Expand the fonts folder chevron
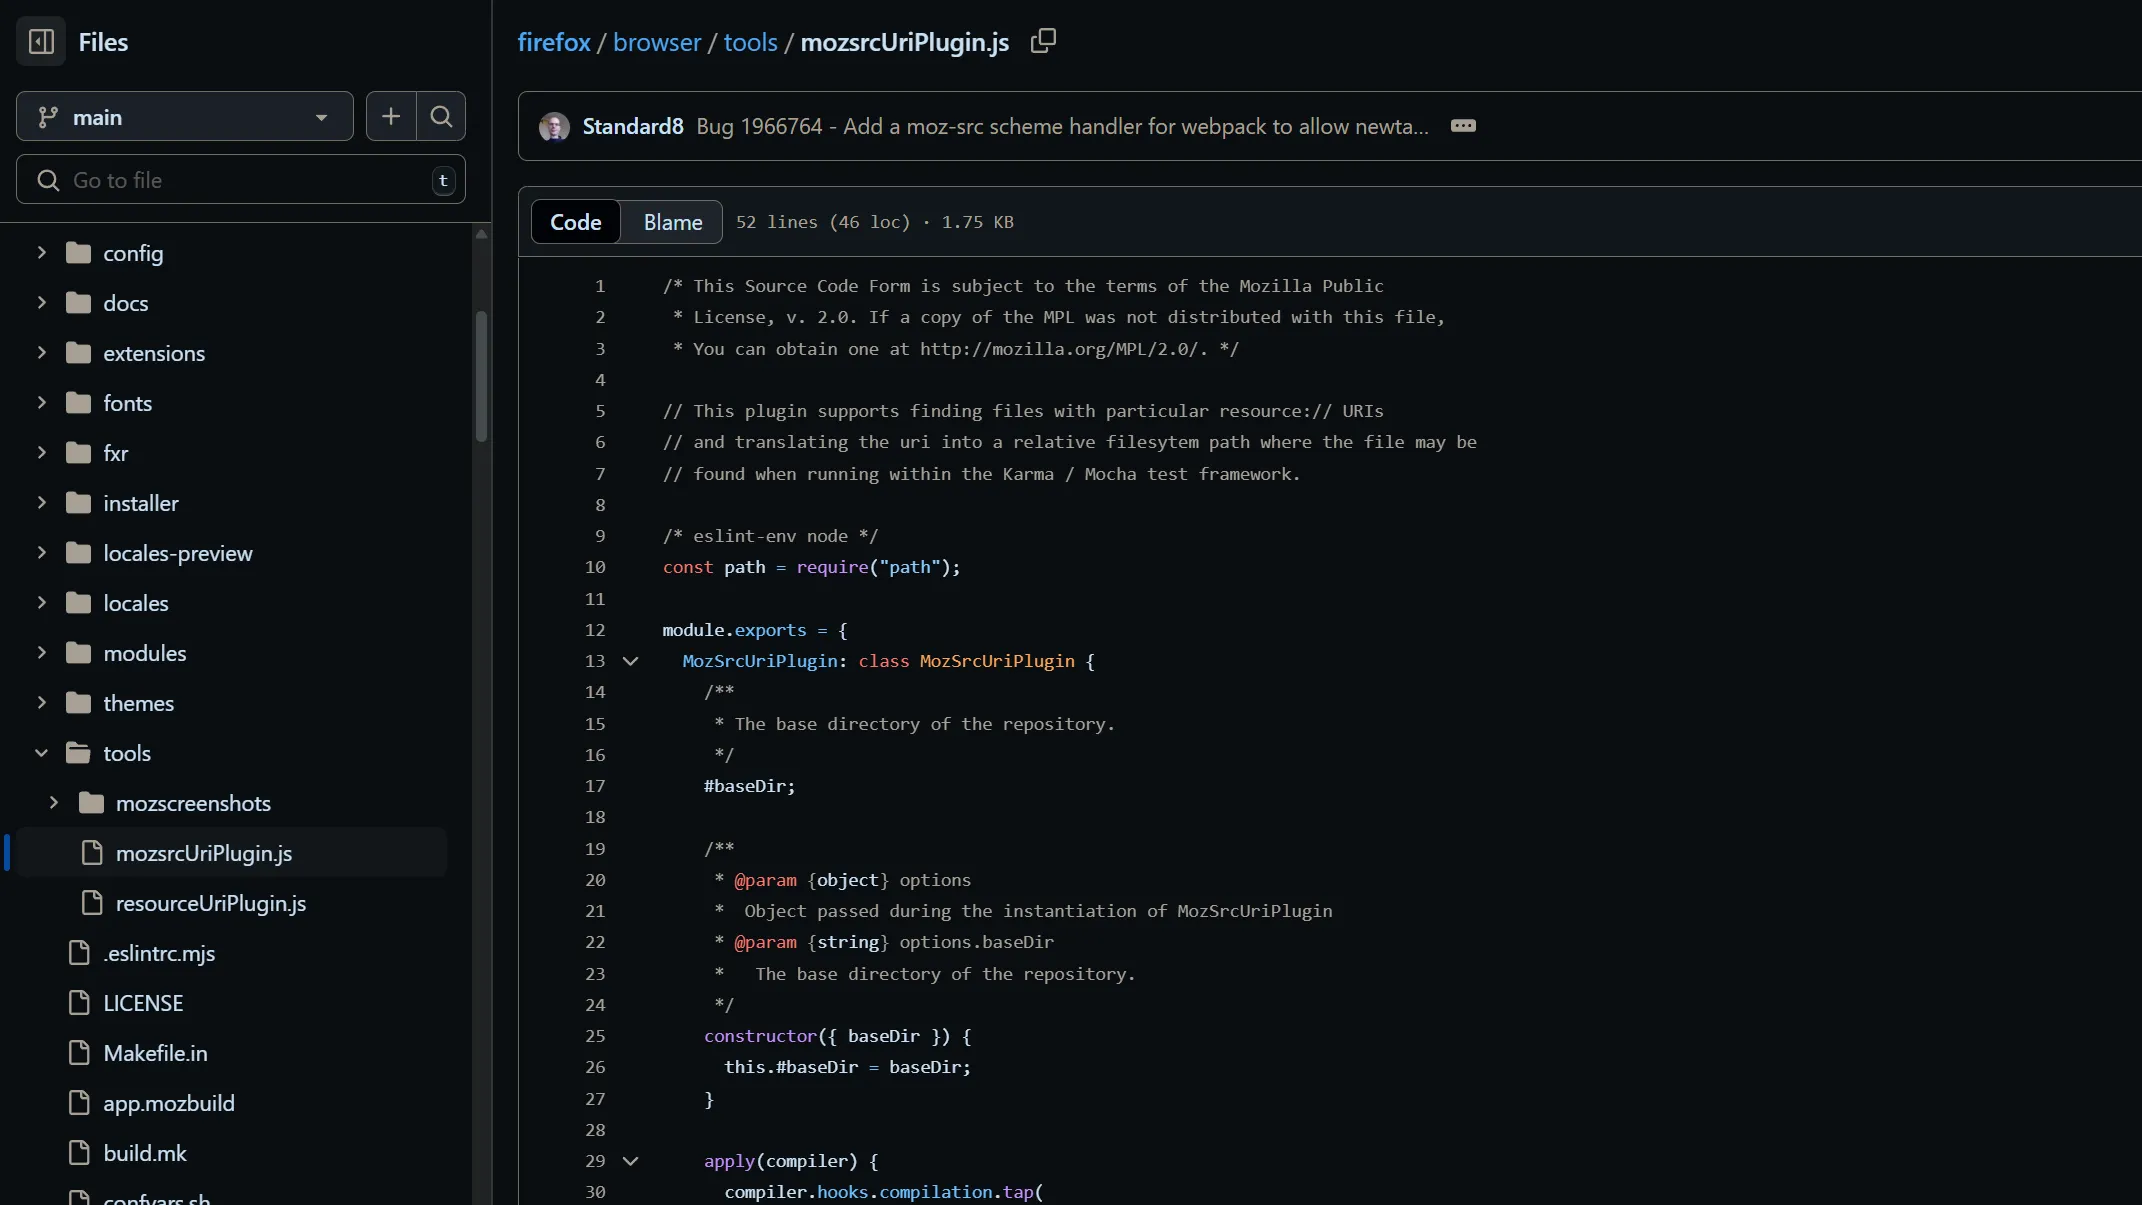Viewport: 2142px width, 1205px height. click(x=41, y=403)
